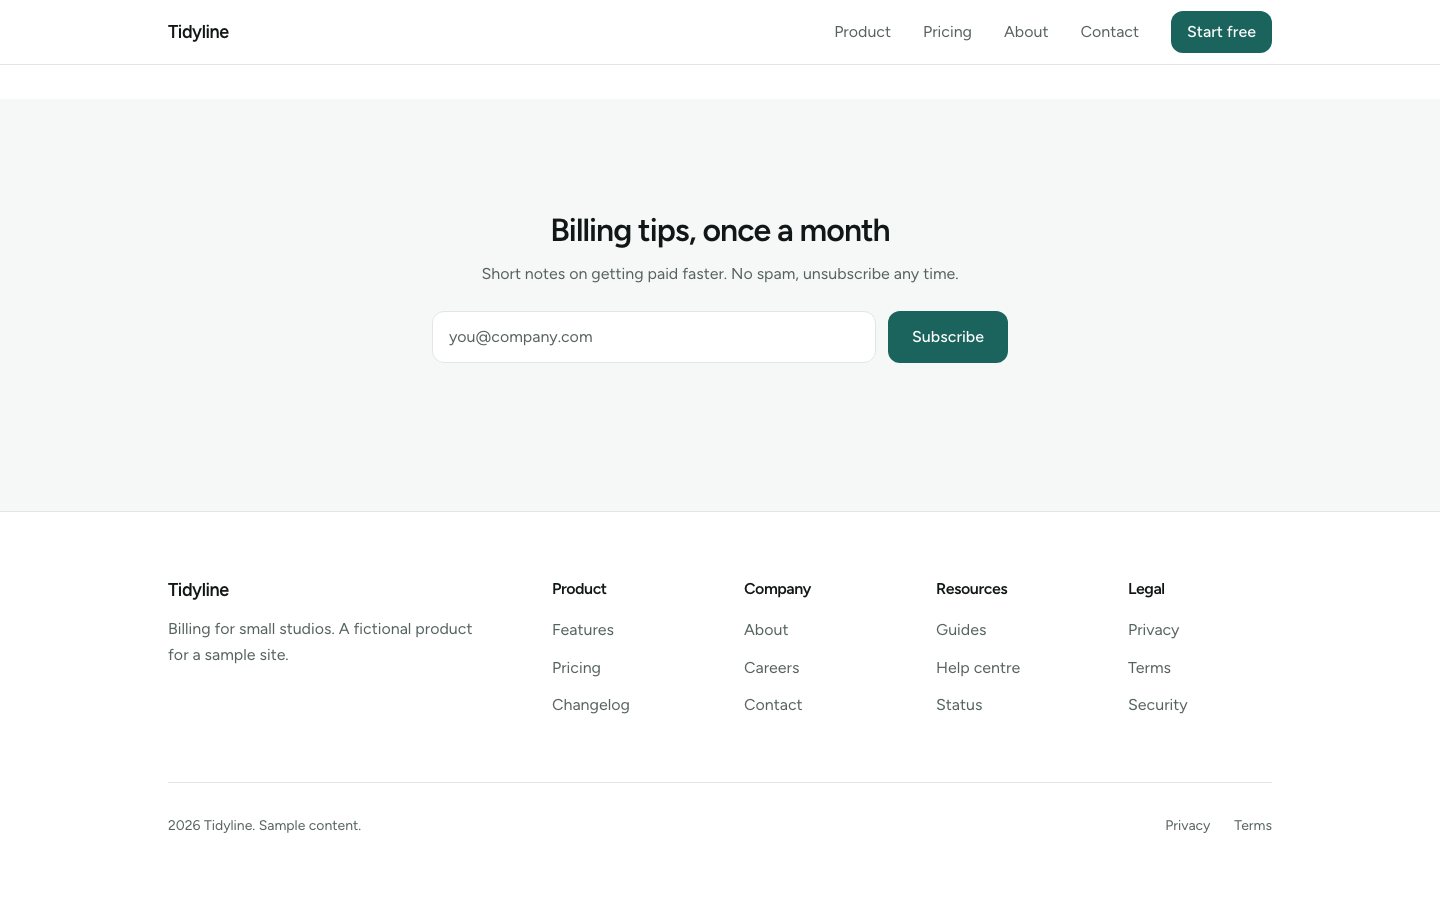1440x900 pixels.
Task: Open Pricing under the footer Product column
Action: (576, 668)
